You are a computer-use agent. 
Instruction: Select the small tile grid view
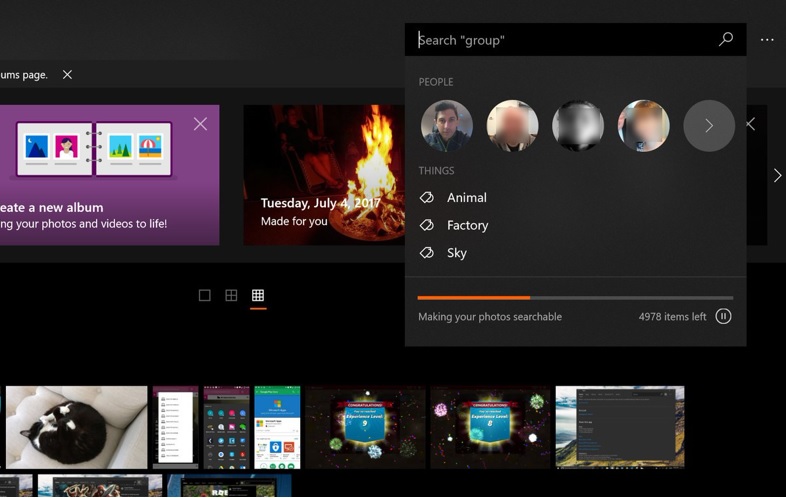[258, 296]
